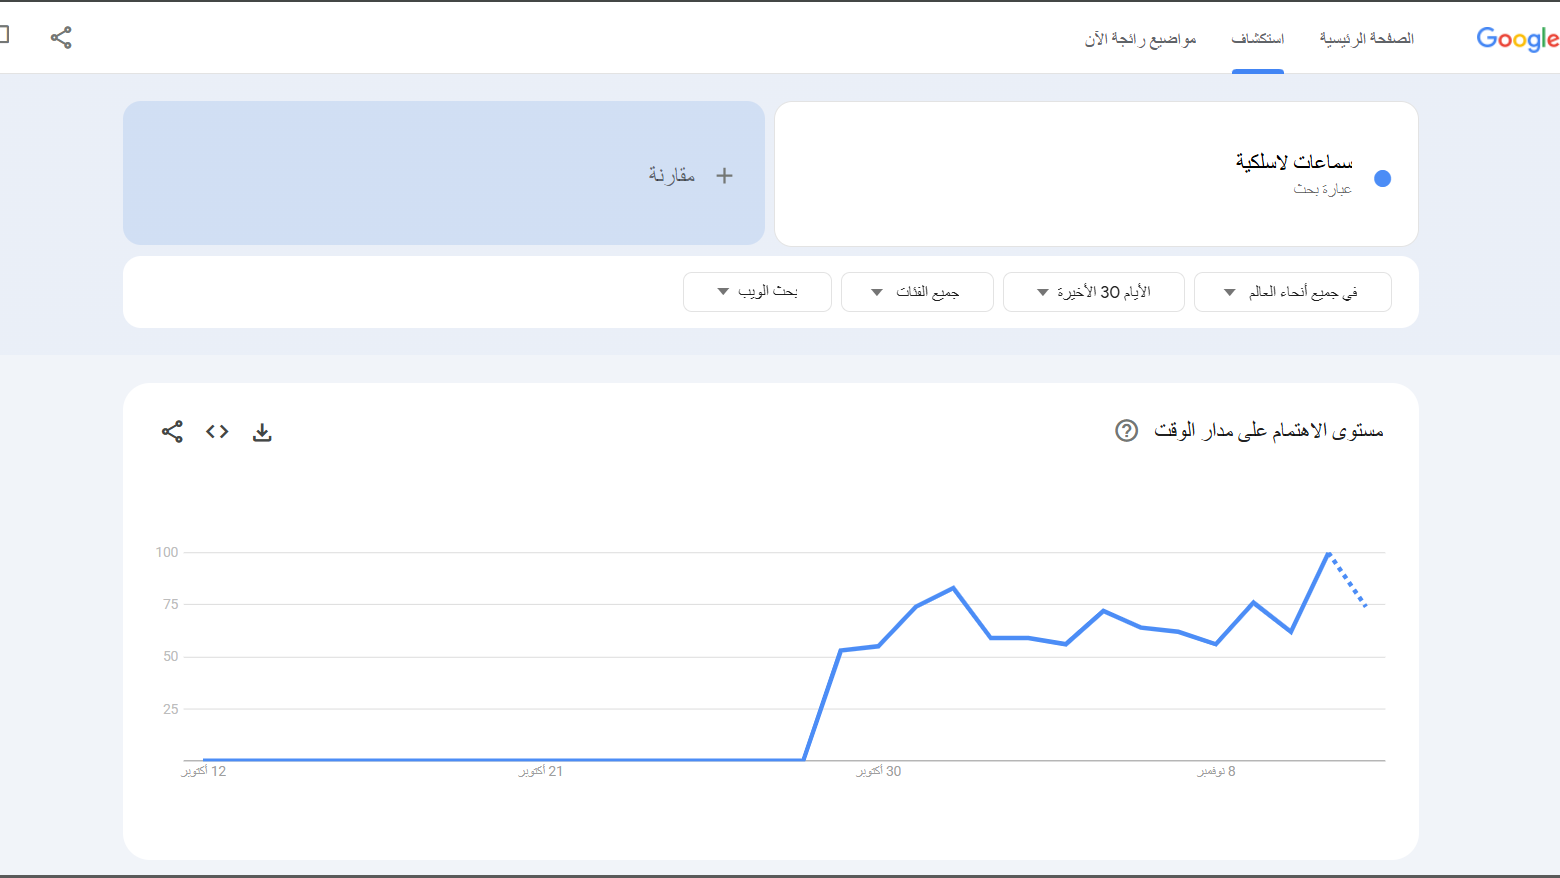Click the share icon above the trends chart
Image resolution: width=1560 pixels, height=878 pixels.
tap(172, 431)
